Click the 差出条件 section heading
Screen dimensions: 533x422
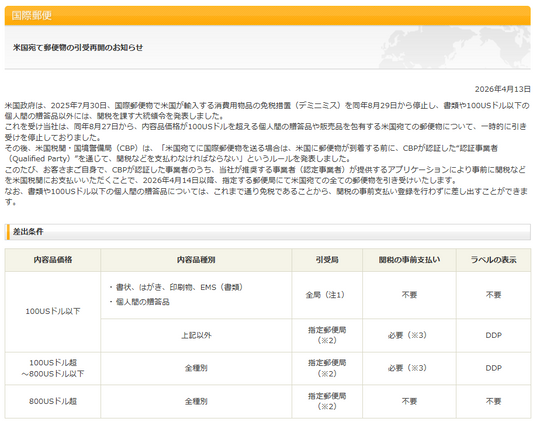pyautogui.click(x=28, y=232)
